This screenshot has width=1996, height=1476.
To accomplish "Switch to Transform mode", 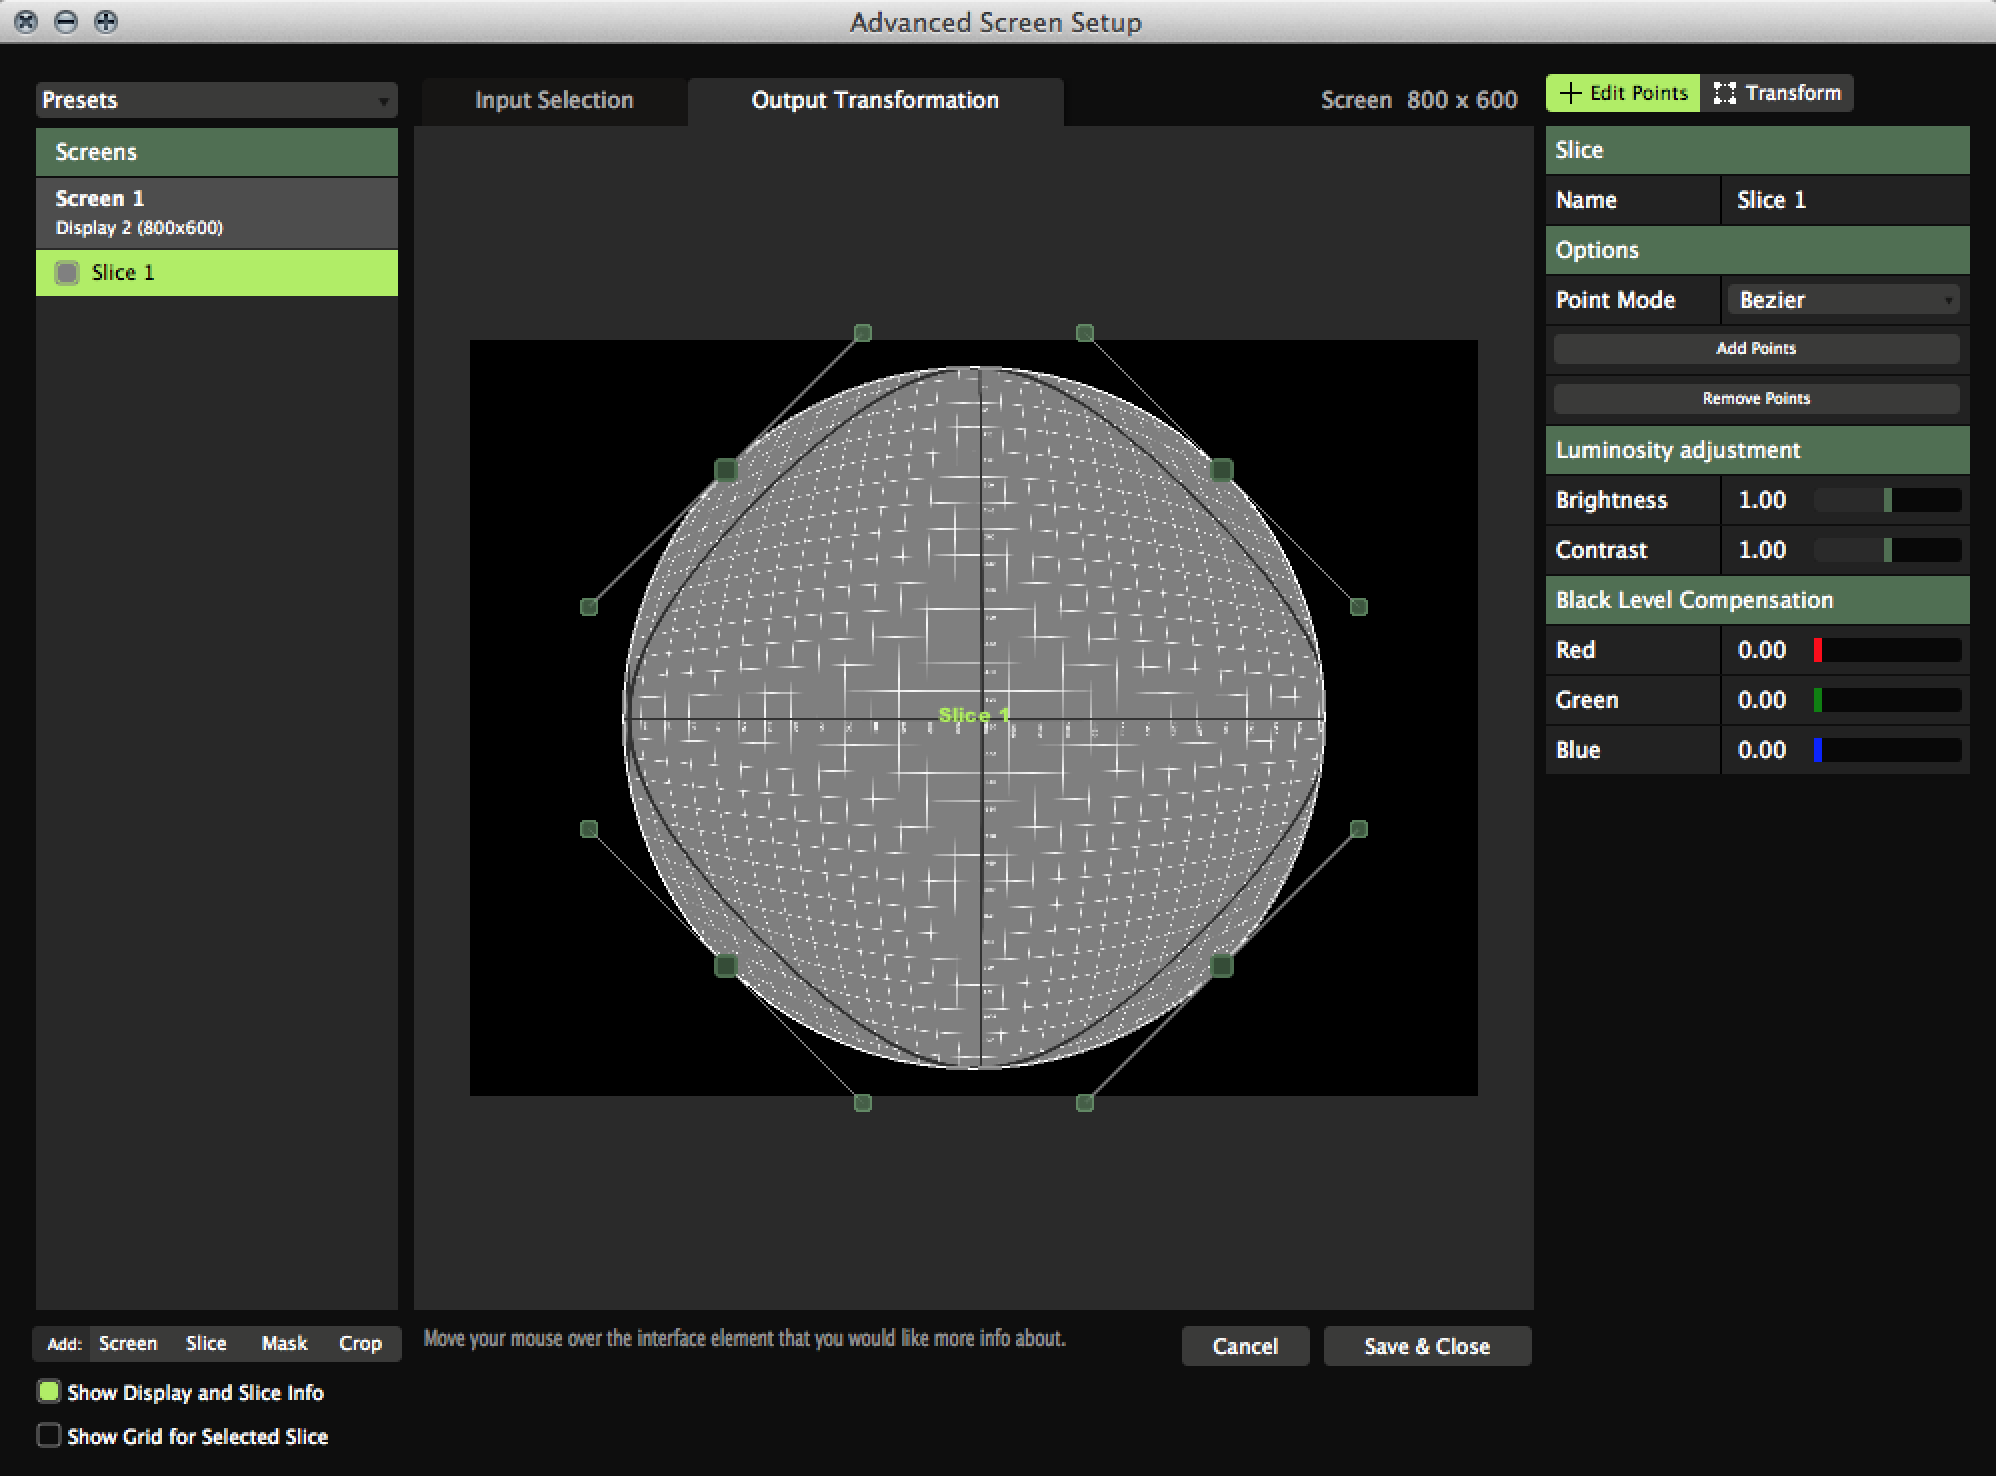I will 1777,93.
